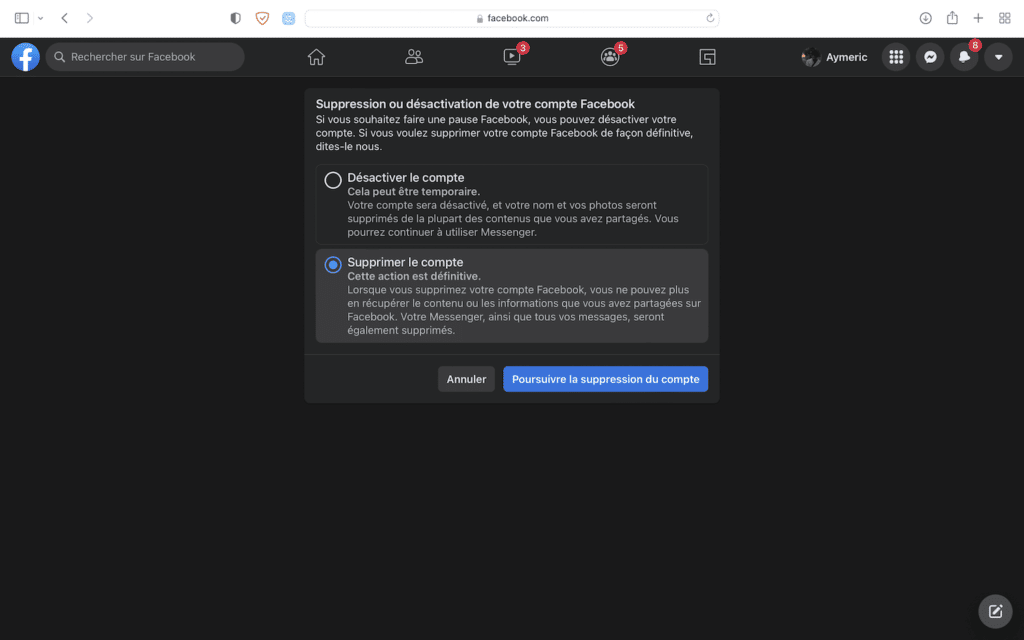
Task: Click Poursuivre la suppression du compte
Action: [605, 379]
